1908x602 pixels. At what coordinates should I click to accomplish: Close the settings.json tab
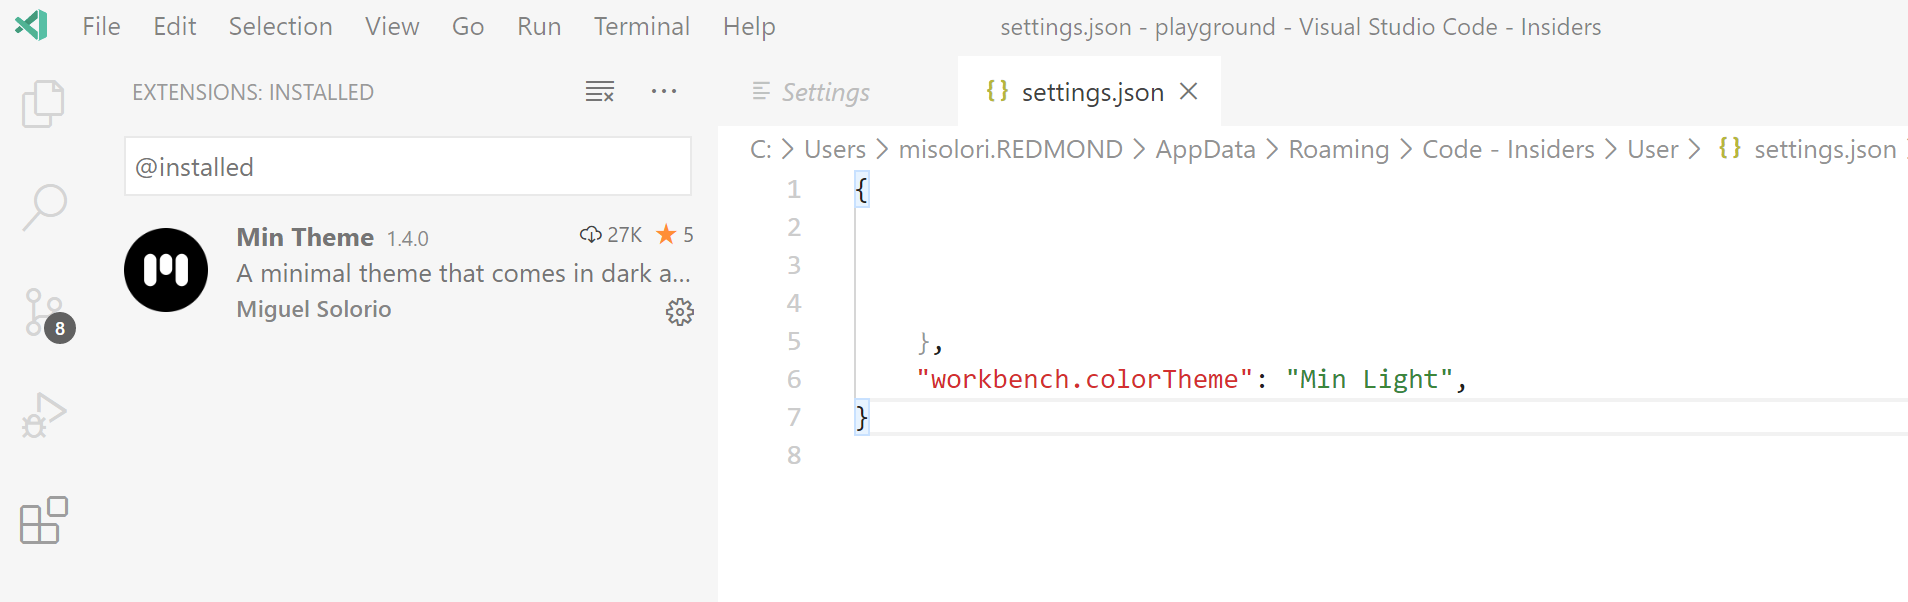point(1189,91)
